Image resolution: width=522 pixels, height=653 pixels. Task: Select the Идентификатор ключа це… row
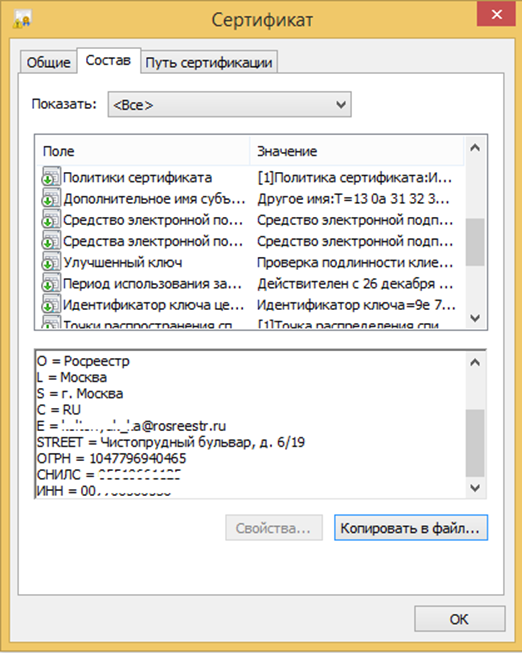click(250, 305)
